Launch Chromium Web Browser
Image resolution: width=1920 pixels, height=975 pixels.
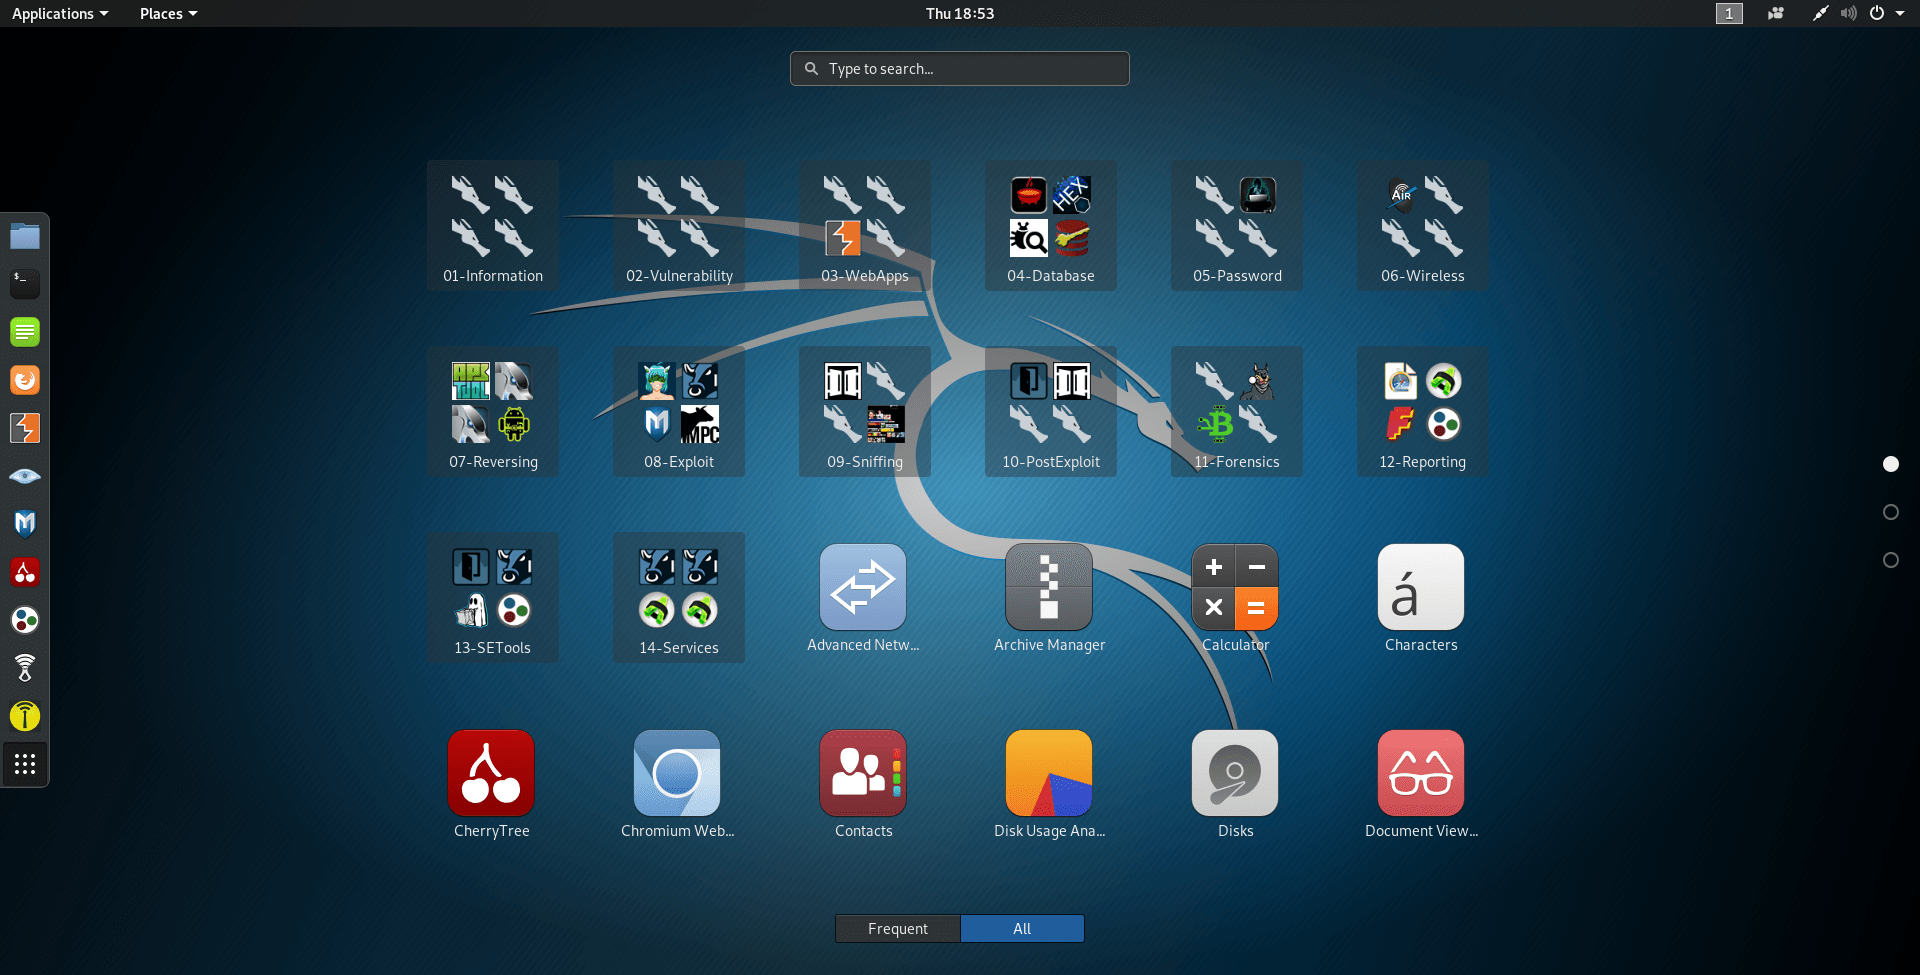tap(677, 784)
